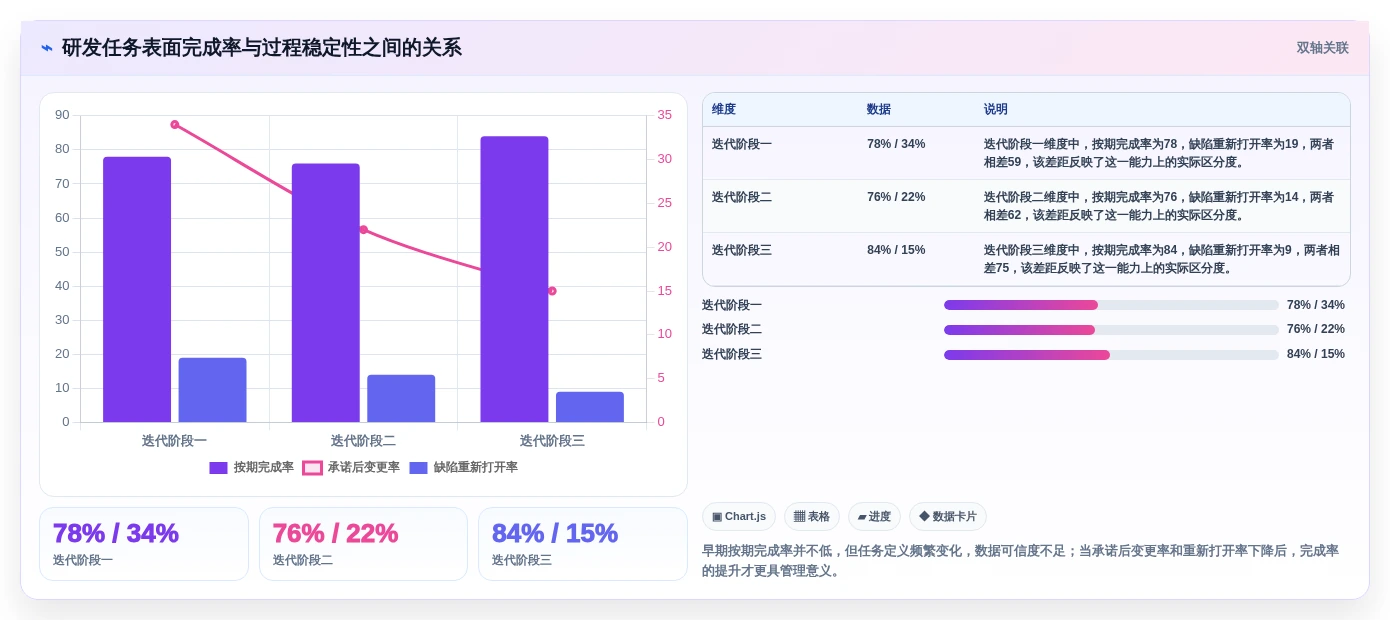Click the description for 迭代阶段三 mentioning 相差75
This screenshot has height=620, width=1390.
click(x=1162, y=259)
